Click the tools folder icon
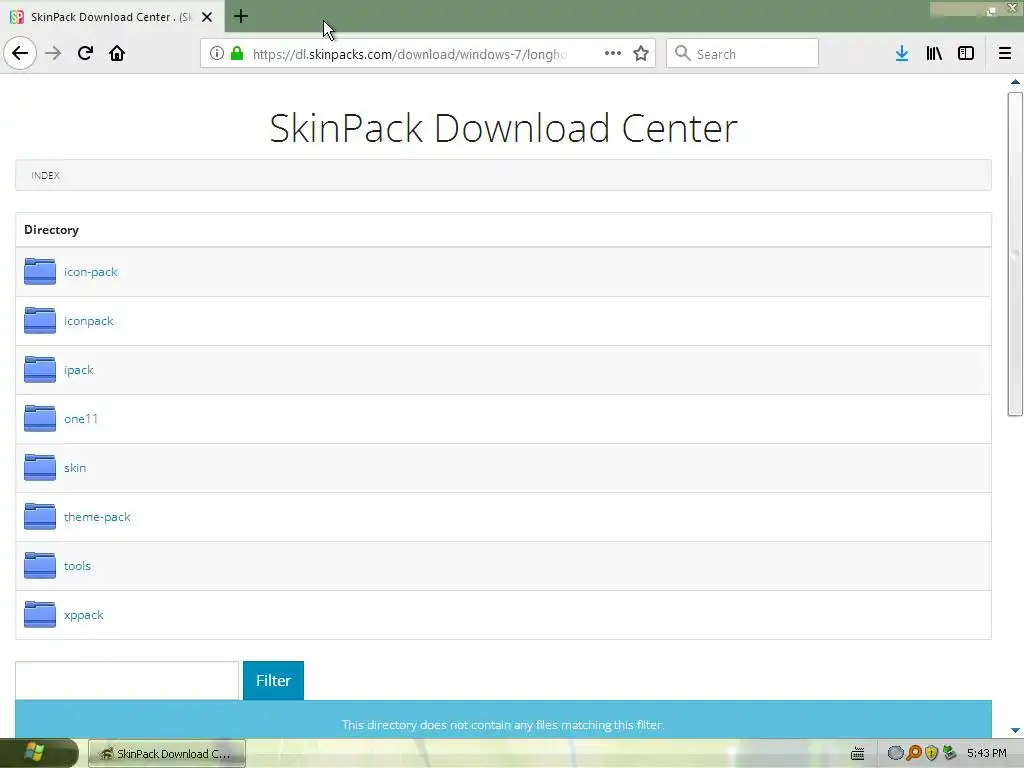This screenshot has height=768, width=1024. [x=40, y=566]
